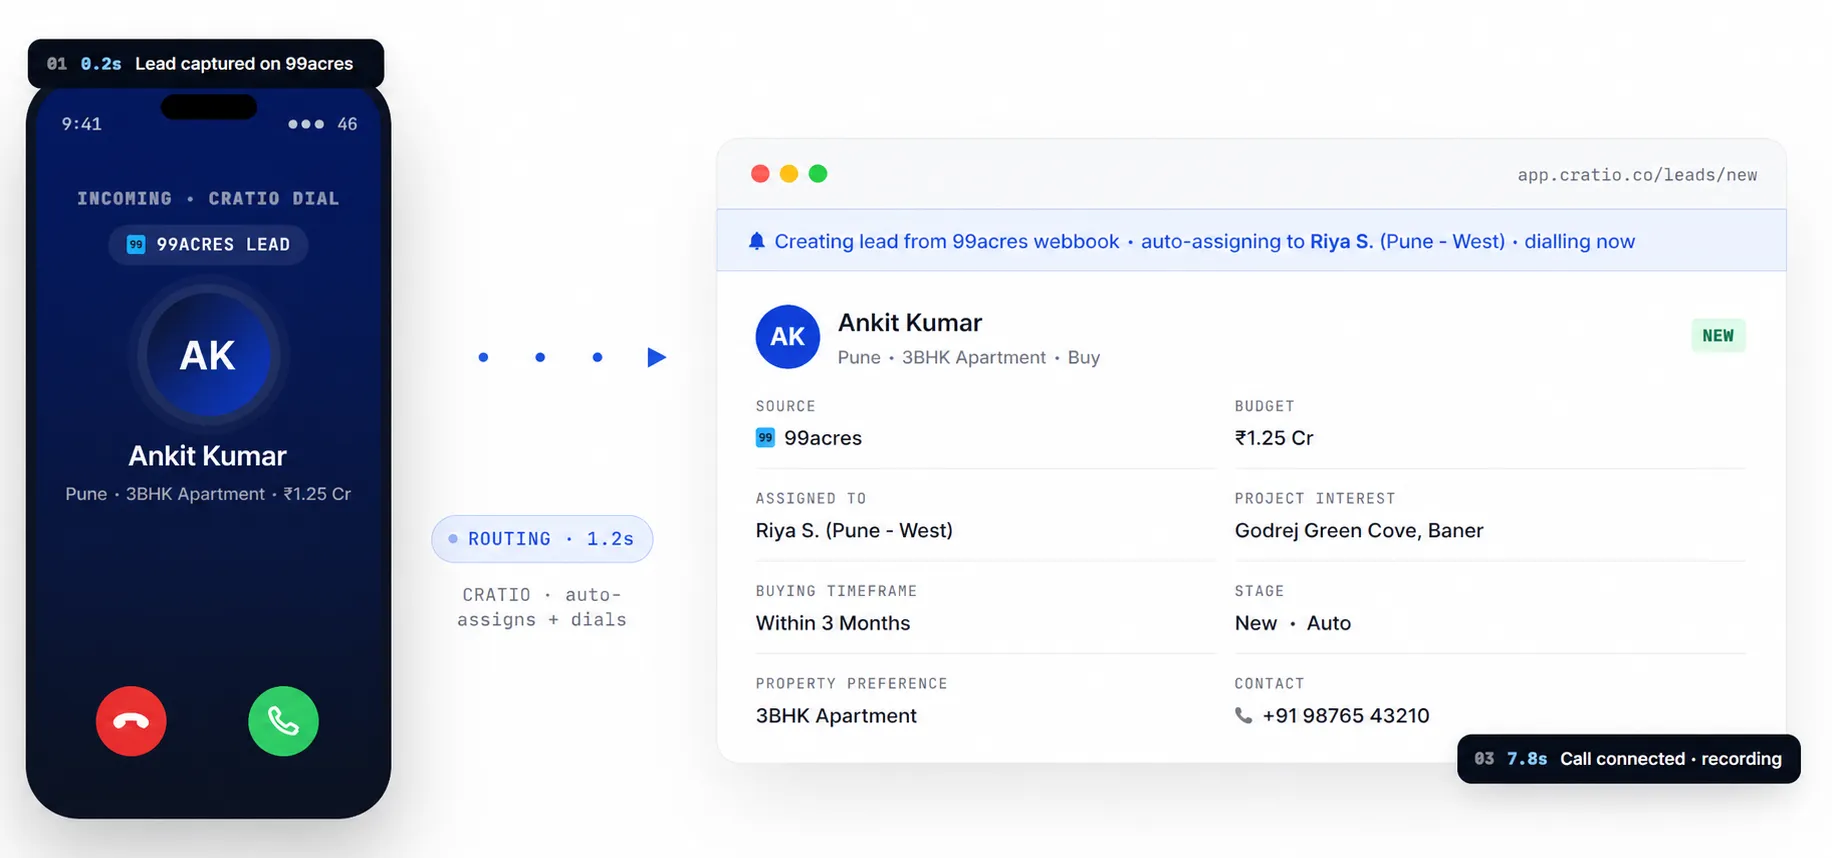Viewport: 1832px width, 858px height.
Task: Click Lead captured on 99acres label
Action: click(x=244, y=64)
